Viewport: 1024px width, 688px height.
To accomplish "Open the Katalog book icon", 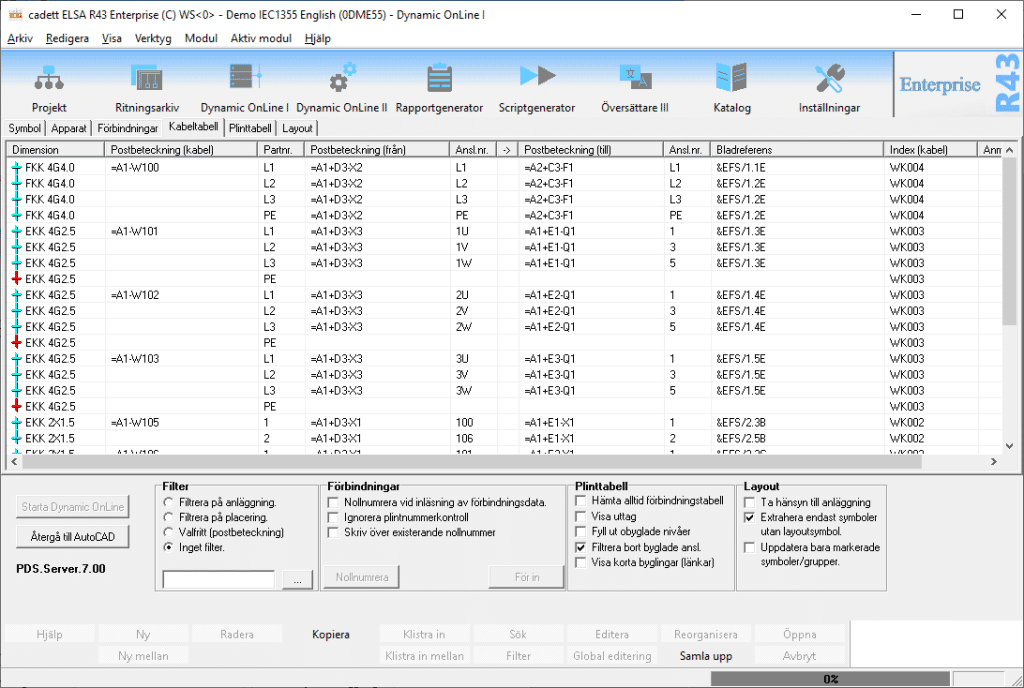I will 731,80.
